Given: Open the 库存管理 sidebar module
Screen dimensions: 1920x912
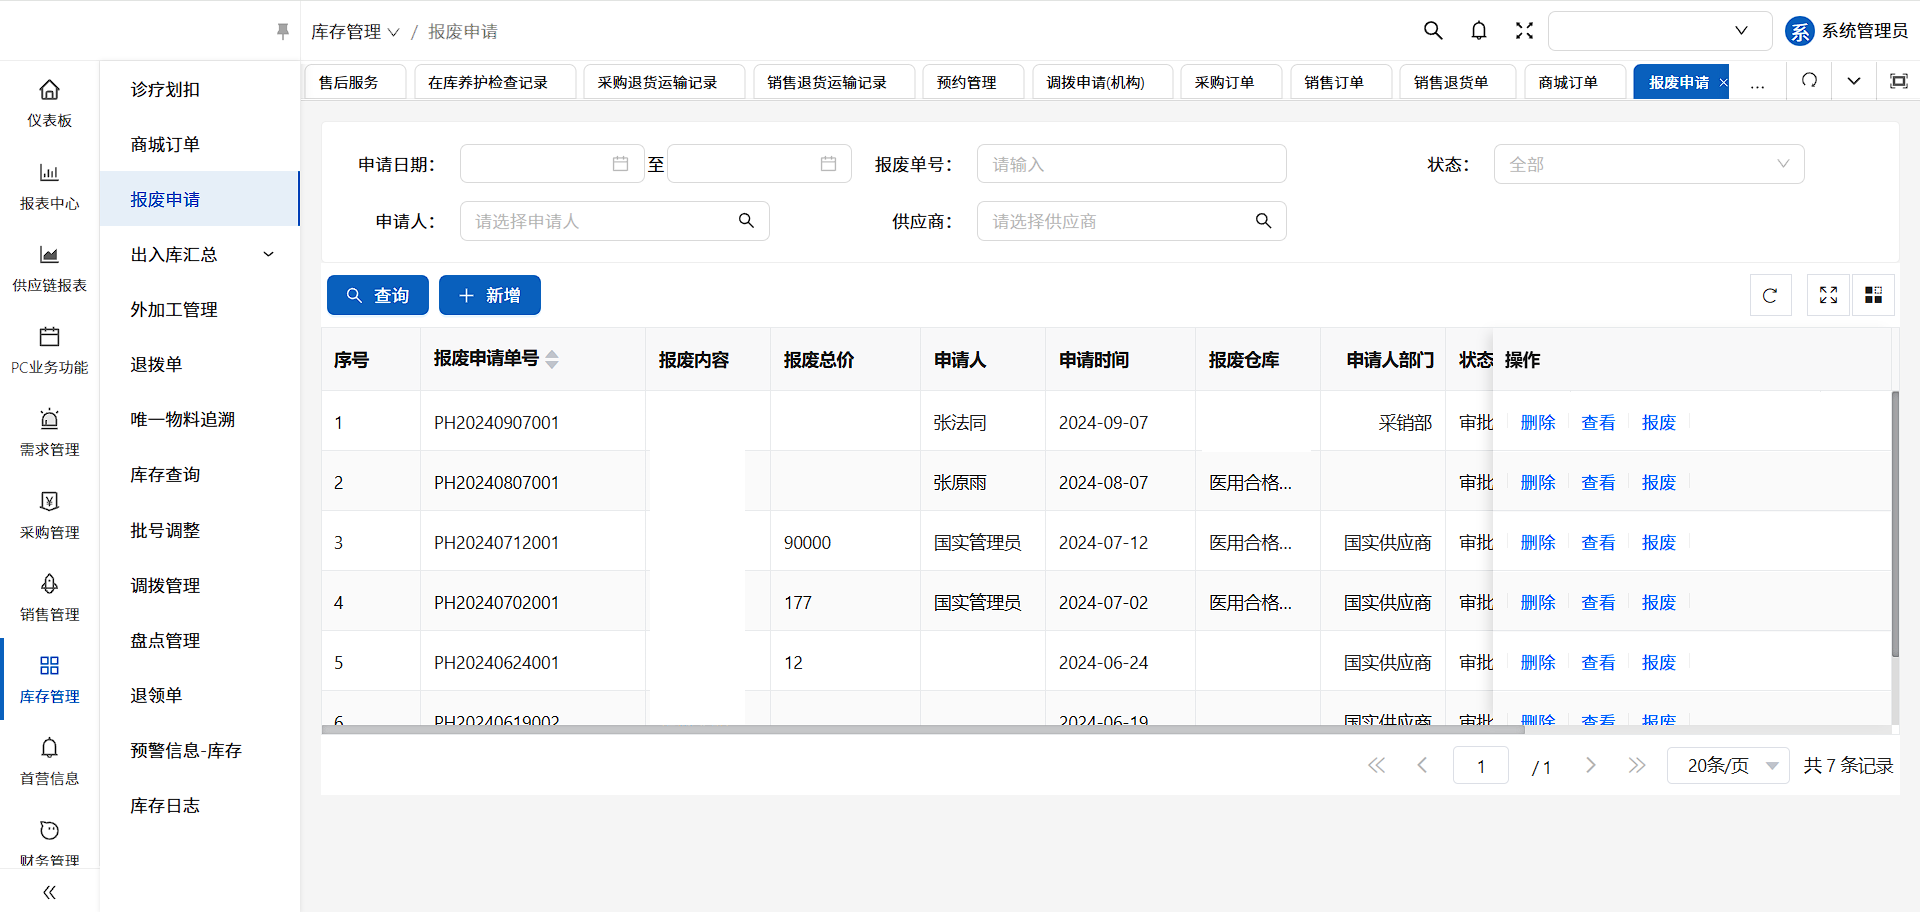Looking at the screenshot, I should [49, 678].
